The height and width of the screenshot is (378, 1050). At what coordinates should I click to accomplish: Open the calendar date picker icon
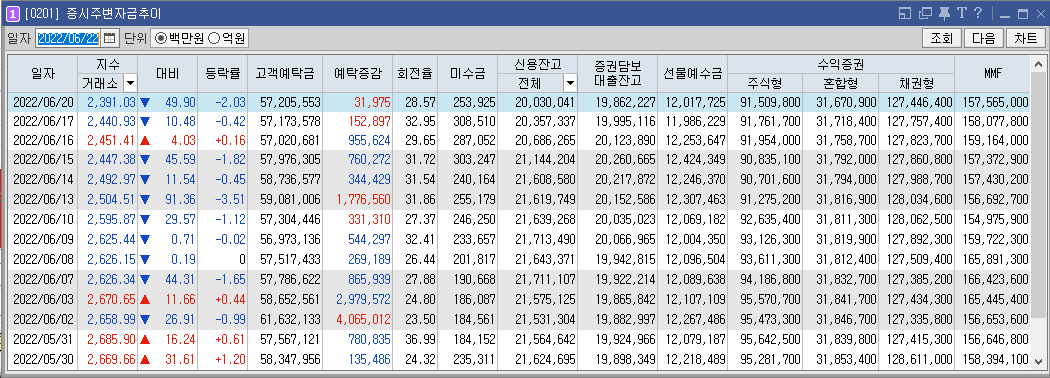pyautogui.click(x=110, y=38)
